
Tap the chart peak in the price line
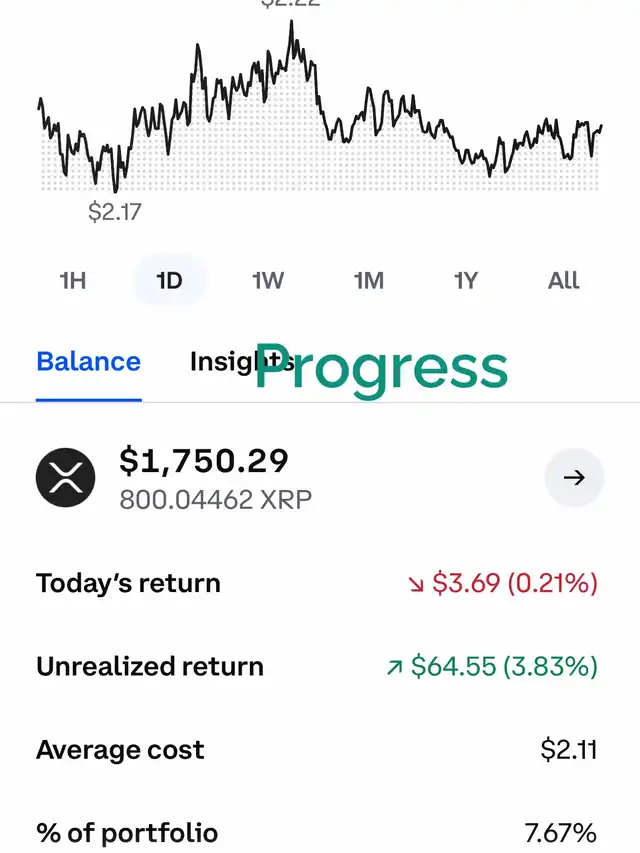point(292,23)
